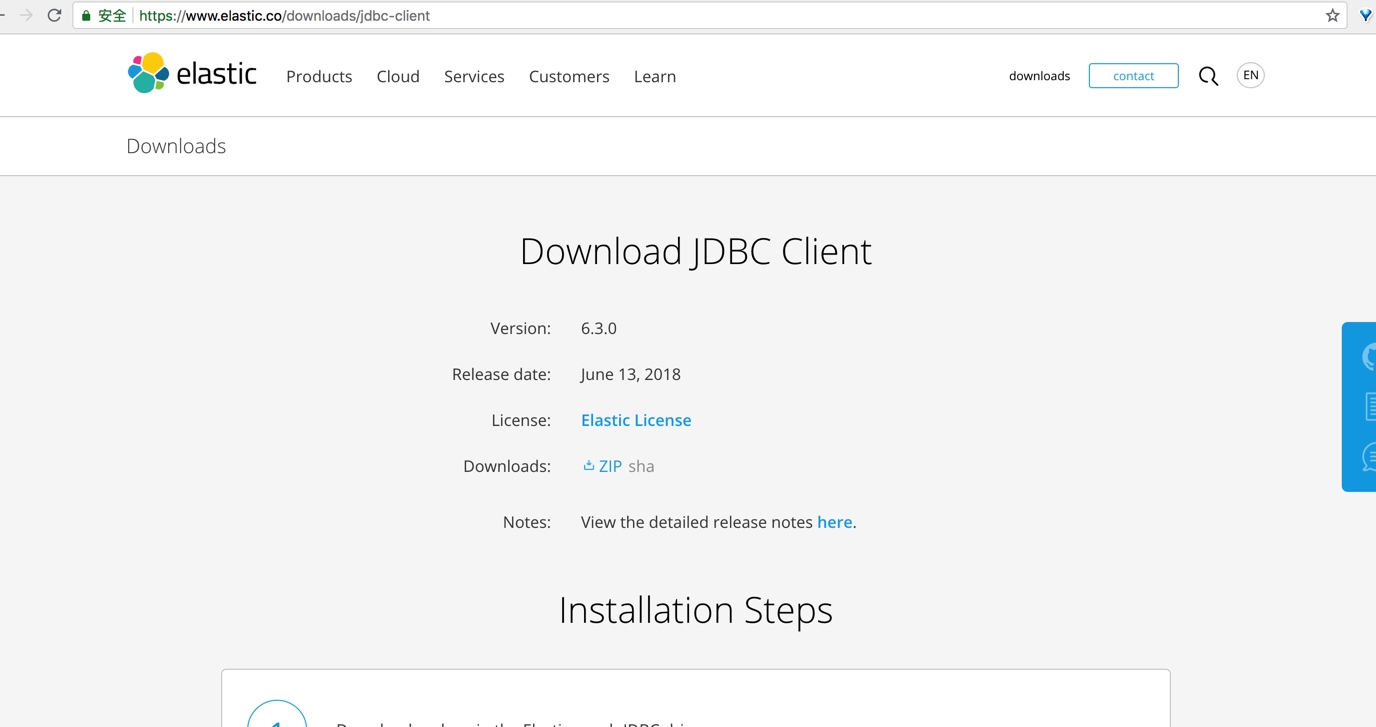Open the EN language selector
This screenshot has height=727, width=1376.
coord(1250,76)
